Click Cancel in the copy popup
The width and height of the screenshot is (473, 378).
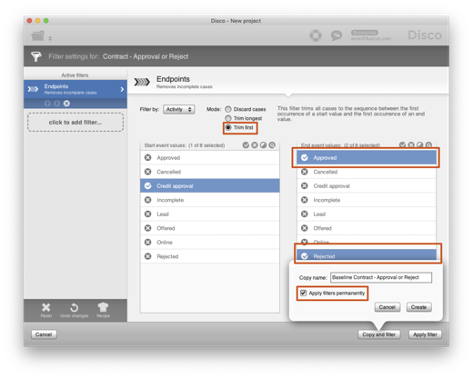click(387, 307)
